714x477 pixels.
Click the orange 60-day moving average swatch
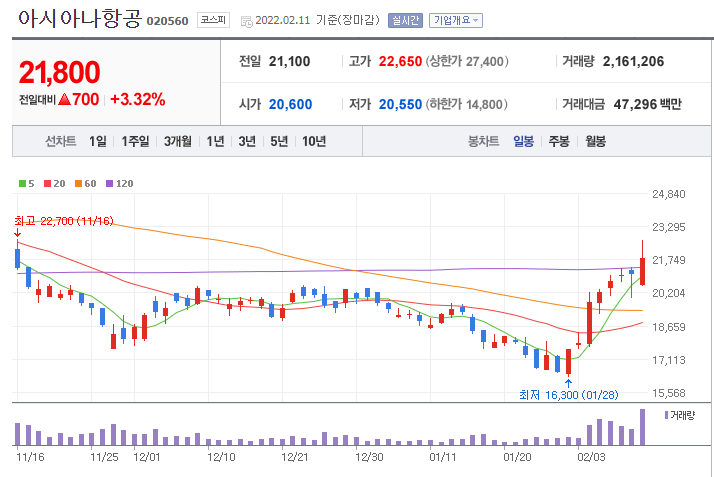point(78,183)
